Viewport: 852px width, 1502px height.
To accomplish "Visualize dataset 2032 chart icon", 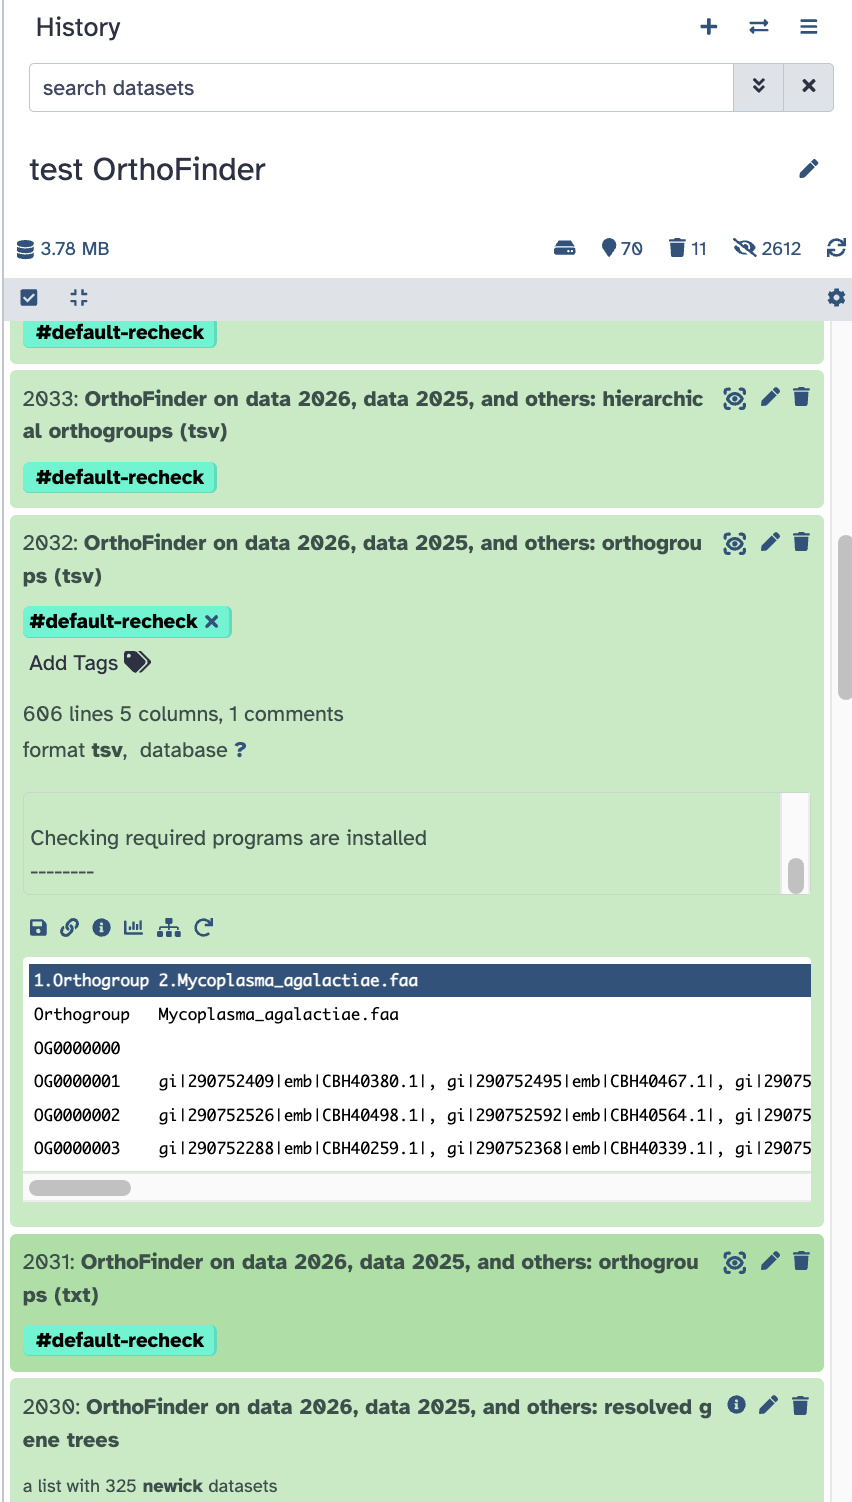I will 133,928.
